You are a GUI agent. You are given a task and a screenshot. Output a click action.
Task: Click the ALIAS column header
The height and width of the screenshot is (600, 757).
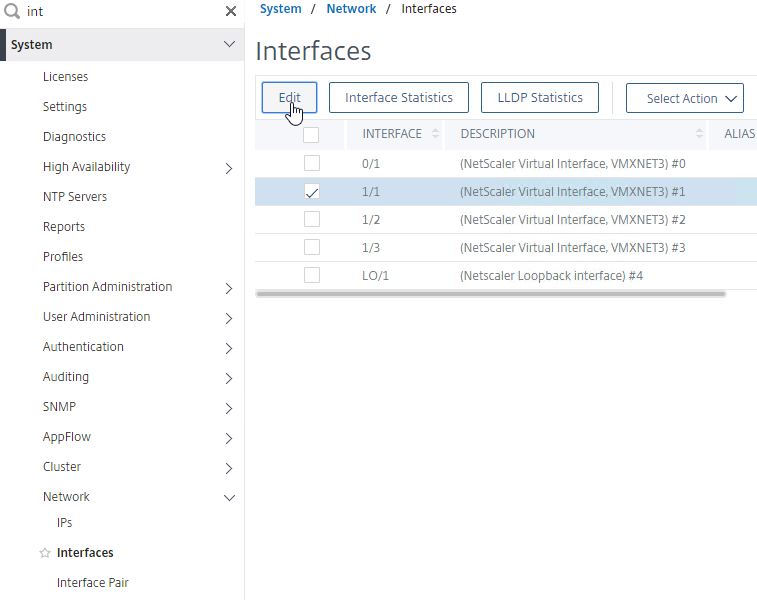[x=739, y=134]
